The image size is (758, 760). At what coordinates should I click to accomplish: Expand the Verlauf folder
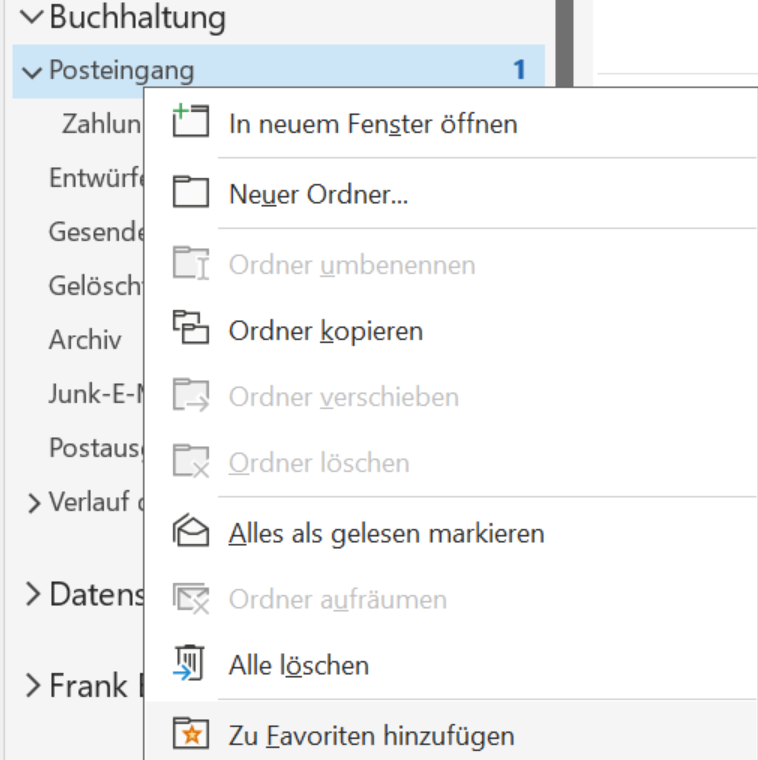click(x=35, y=503)
